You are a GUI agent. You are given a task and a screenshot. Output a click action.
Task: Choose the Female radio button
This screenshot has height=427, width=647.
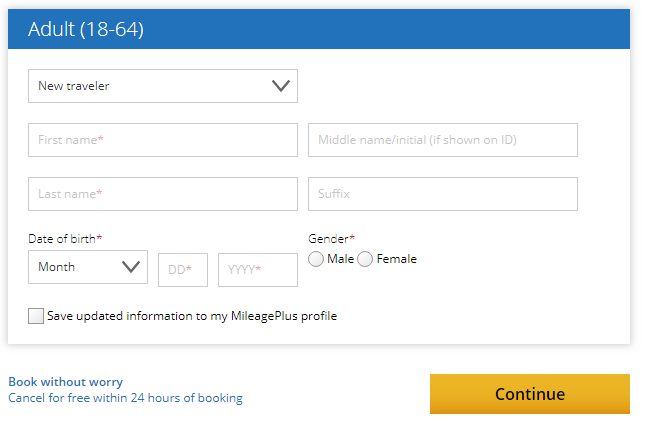point(365,259)
